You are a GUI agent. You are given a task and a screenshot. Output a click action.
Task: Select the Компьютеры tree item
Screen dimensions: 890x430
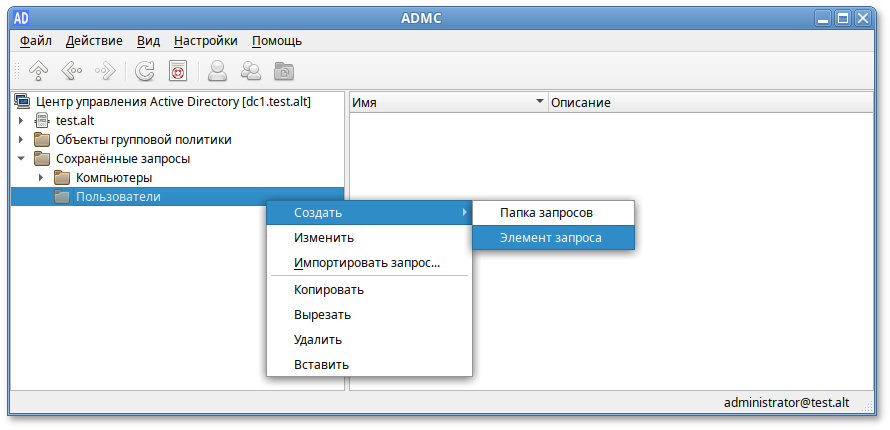tap(114, 178)
